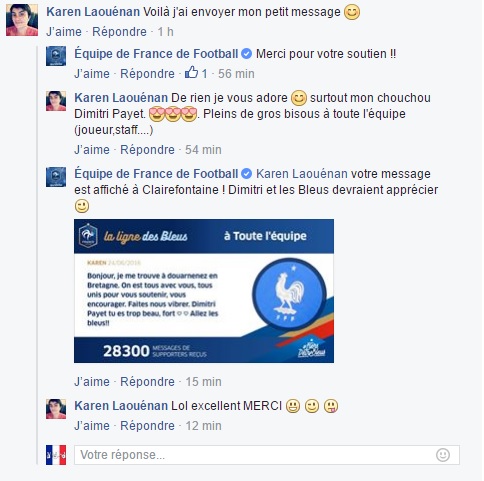
Task: Click Répondre under the 'Lol excellent MERCI' comment
Action: [x=147, y=426]
